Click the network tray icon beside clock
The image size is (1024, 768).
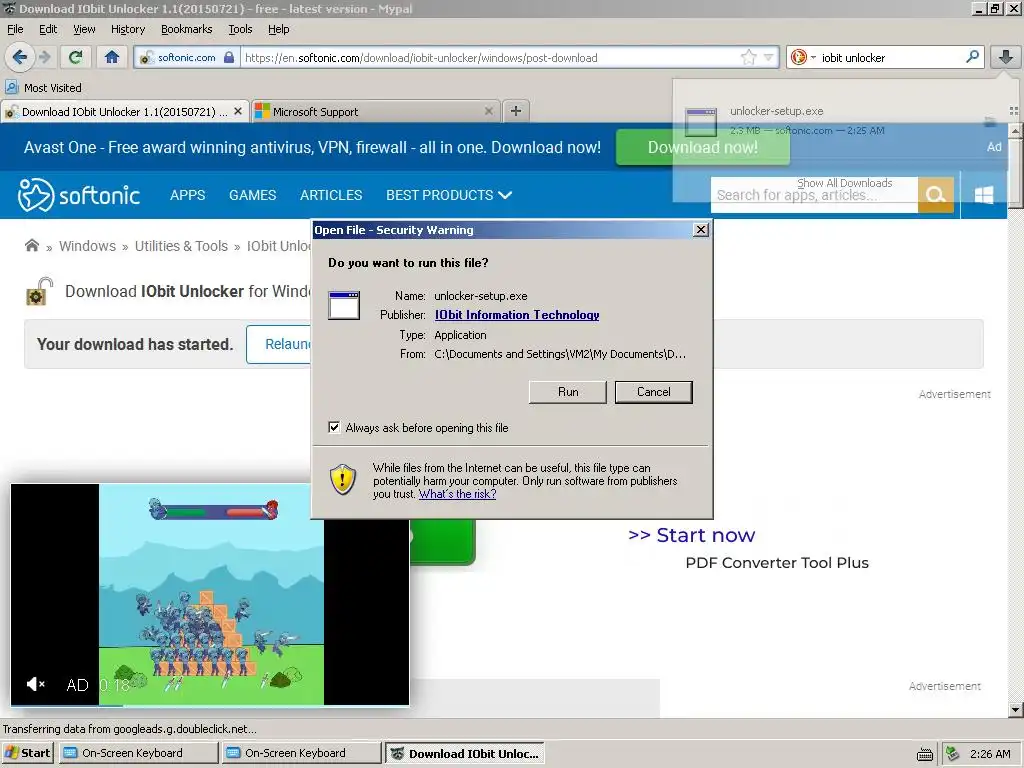tap(953, 754)
